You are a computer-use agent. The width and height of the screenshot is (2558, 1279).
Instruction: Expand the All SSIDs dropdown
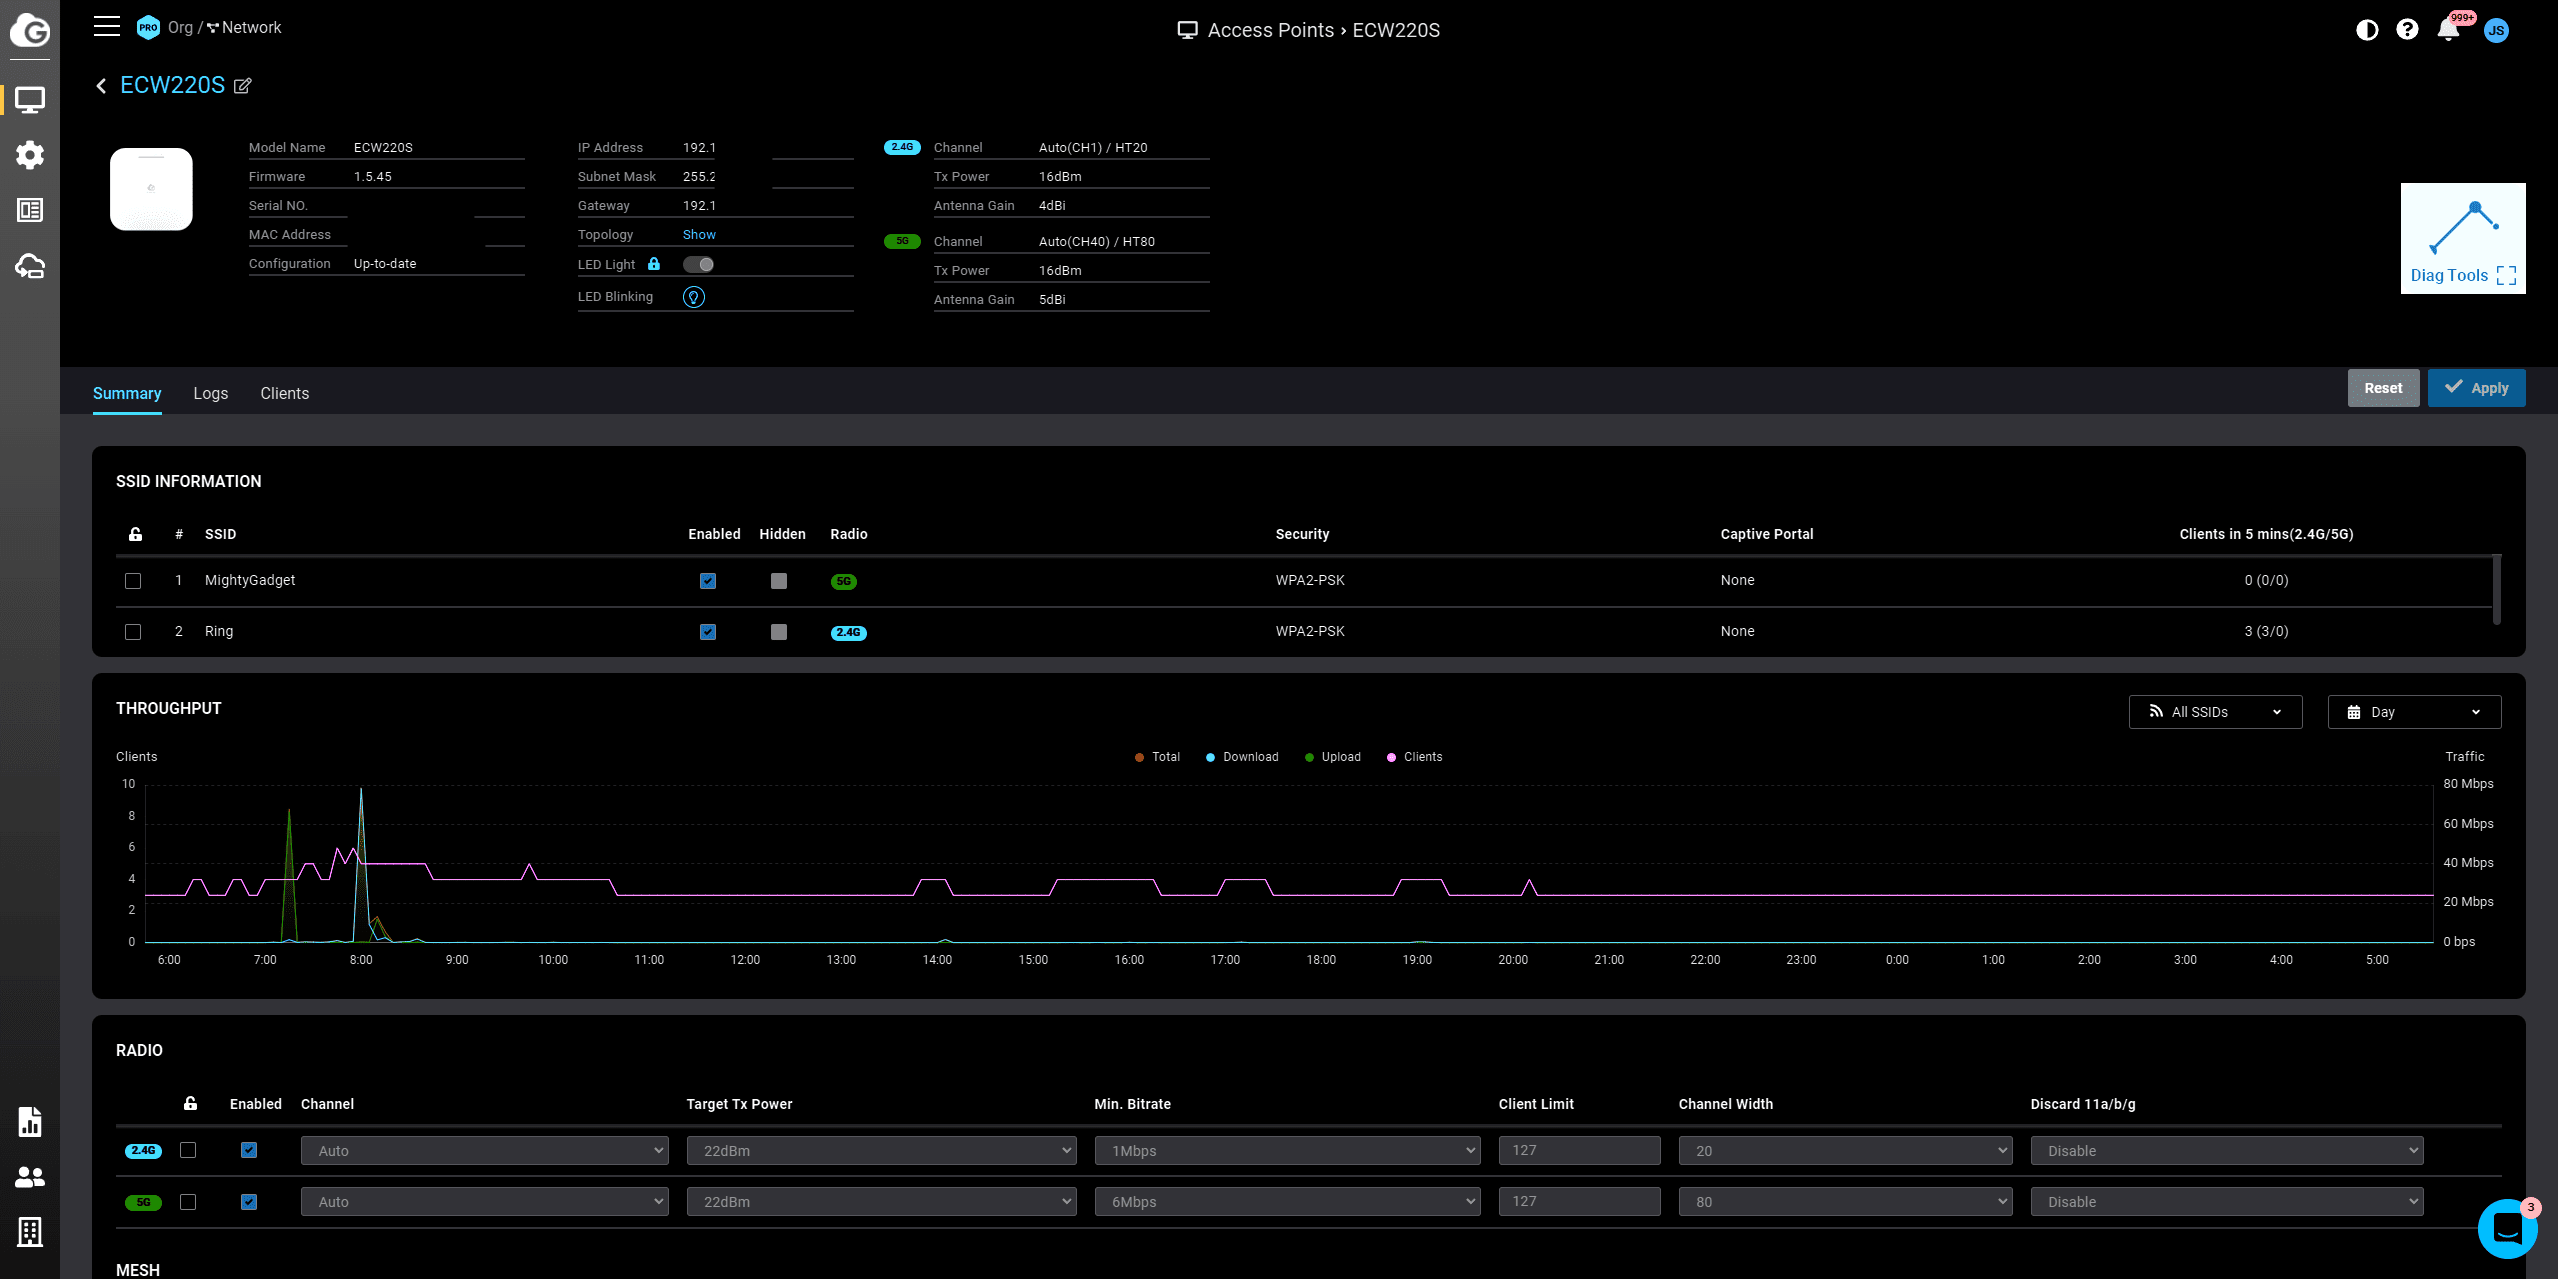point(2215,712)
